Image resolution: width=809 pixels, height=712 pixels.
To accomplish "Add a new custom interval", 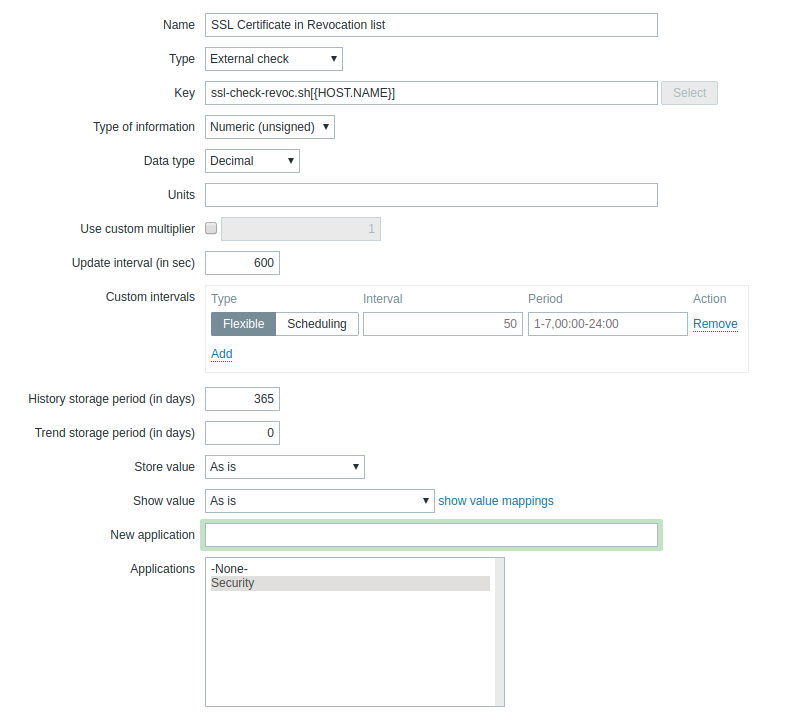I will click(x=221, y=354).
